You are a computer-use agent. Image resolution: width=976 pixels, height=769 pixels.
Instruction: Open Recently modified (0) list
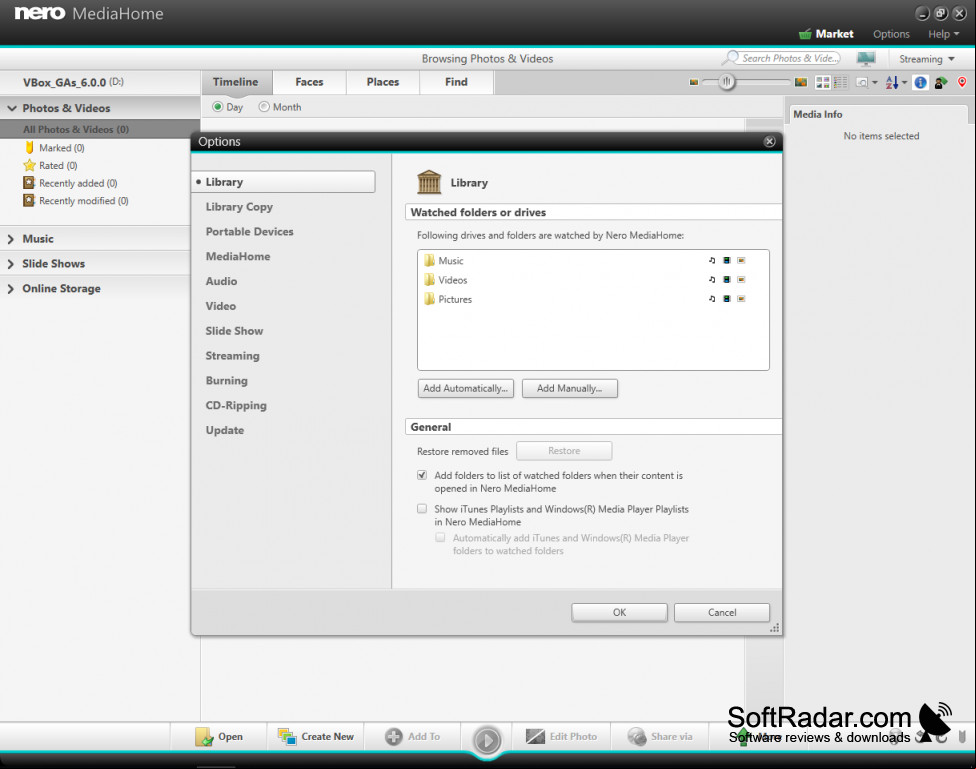[x=76, y=201]
